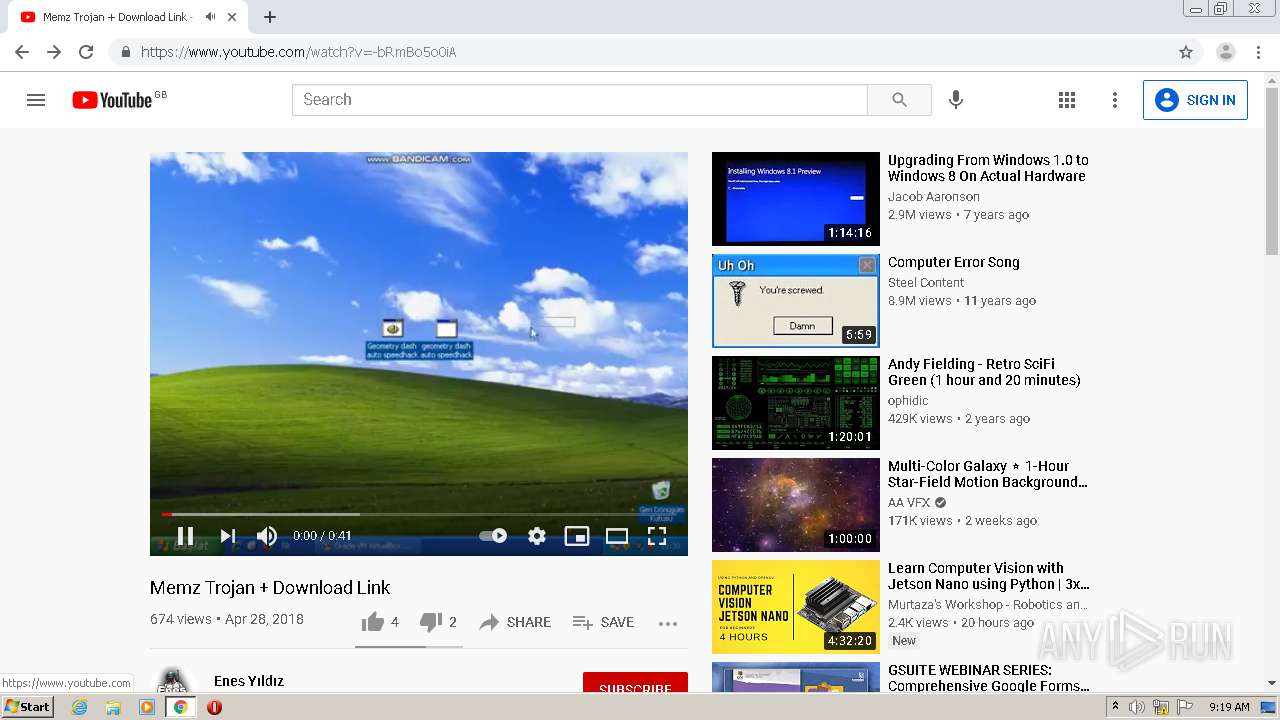
Task: Open the Enes Yıldız channel link
Action: coord(249,681)
